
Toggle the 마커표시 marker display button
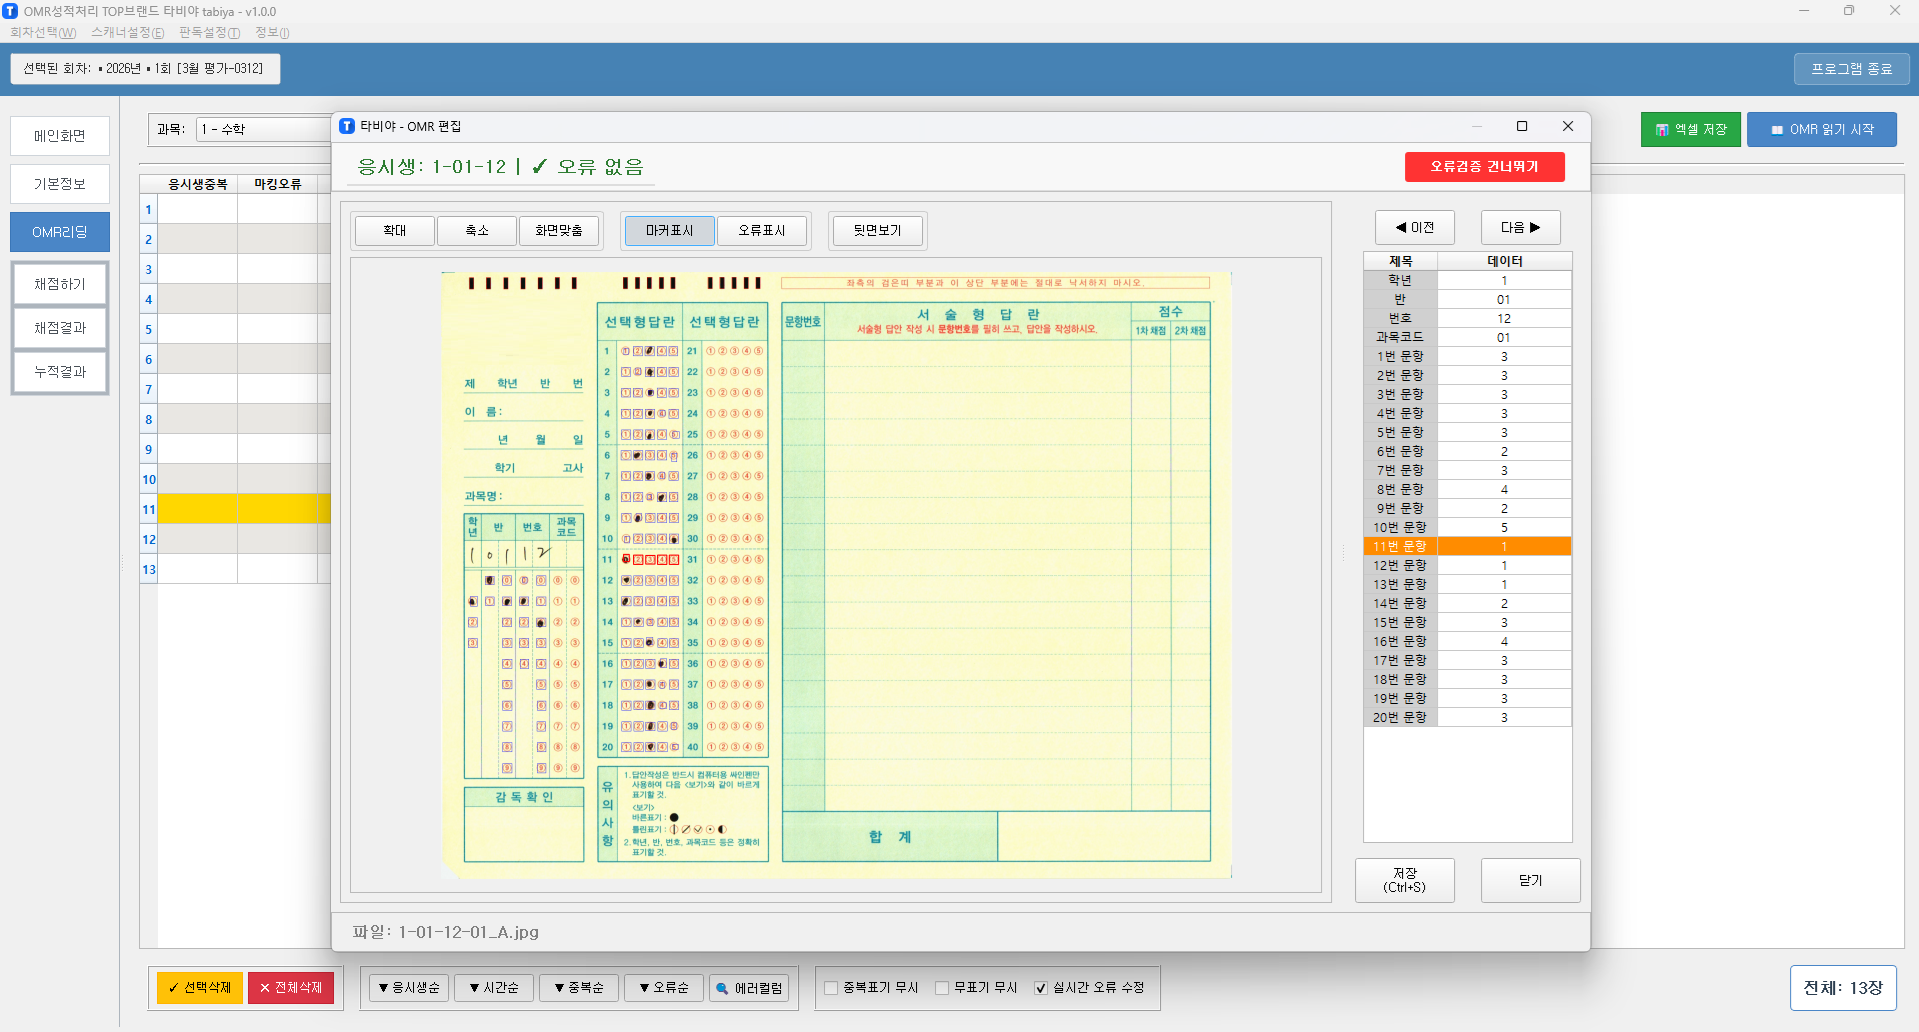pos(669,231)
